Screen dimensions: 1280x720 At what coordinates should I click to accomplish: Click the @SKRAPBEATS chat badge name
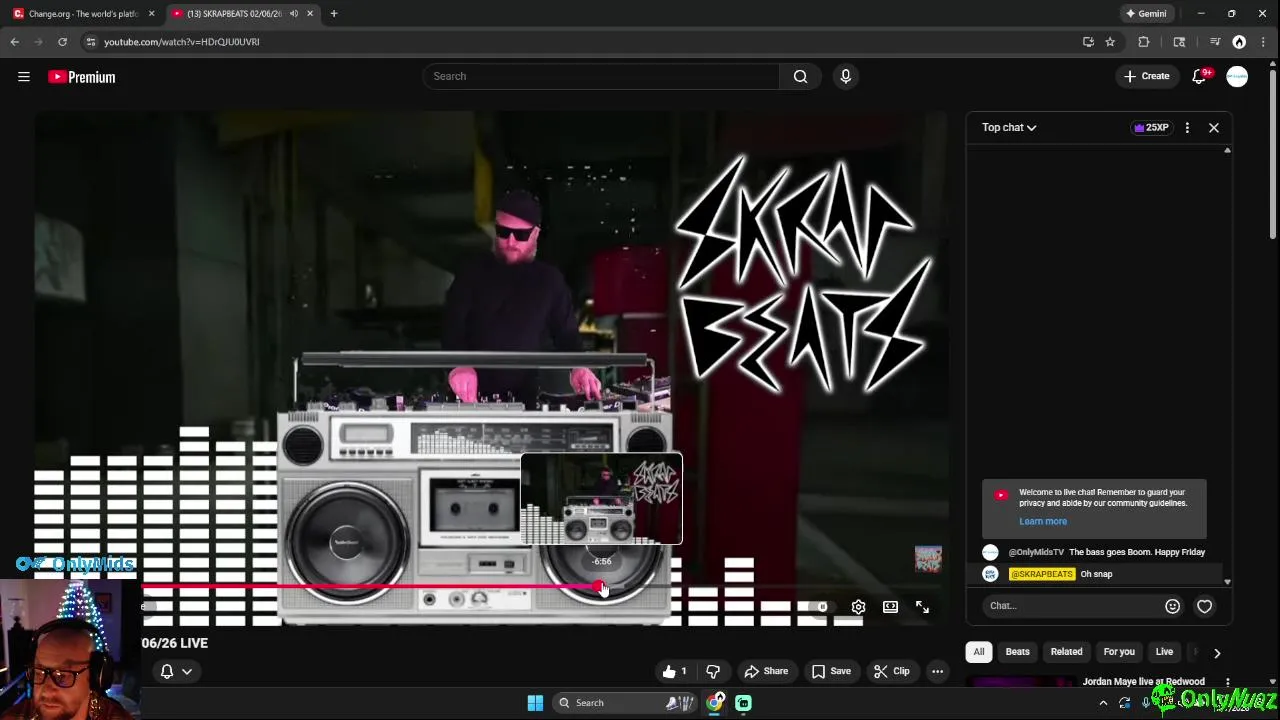[1042, 574]
